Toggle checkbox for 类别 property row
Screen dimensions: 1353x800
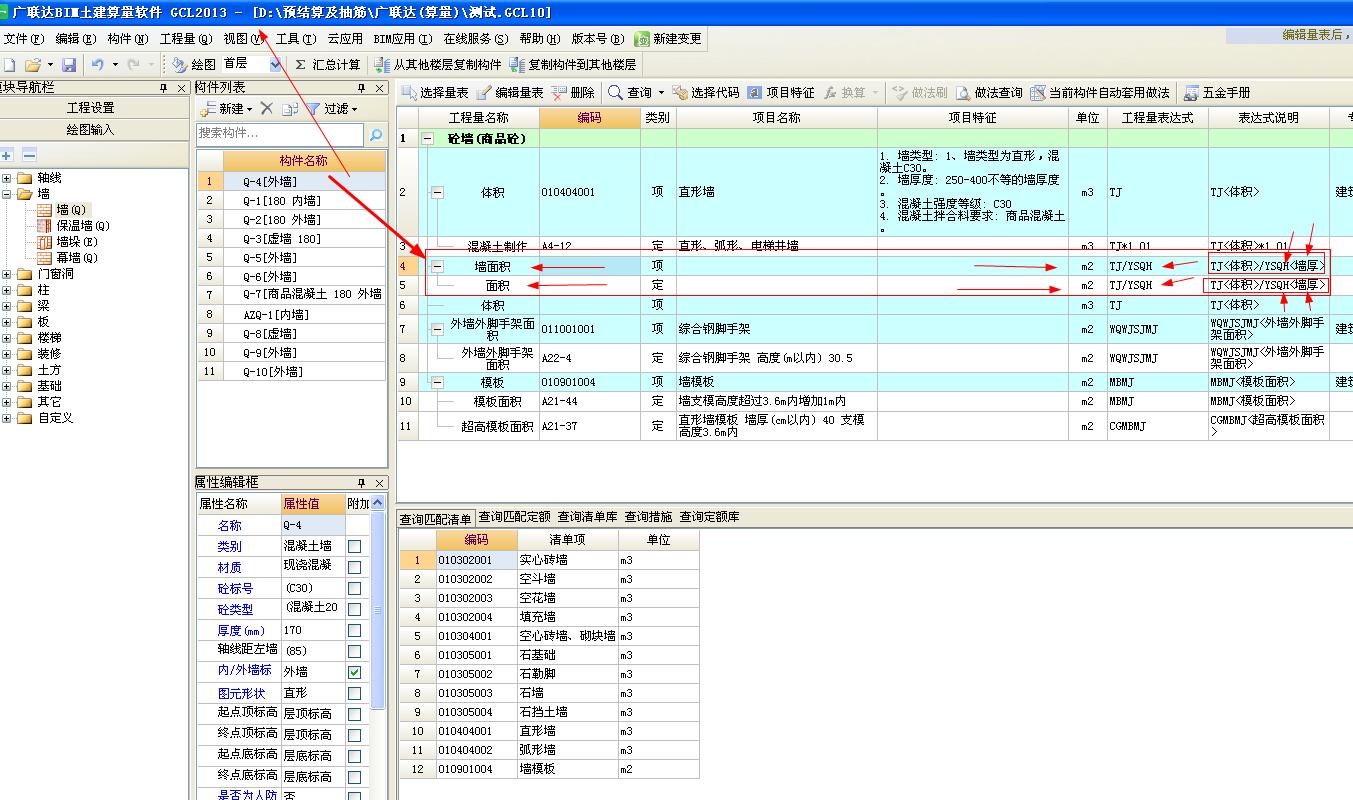tap(354, 547)
